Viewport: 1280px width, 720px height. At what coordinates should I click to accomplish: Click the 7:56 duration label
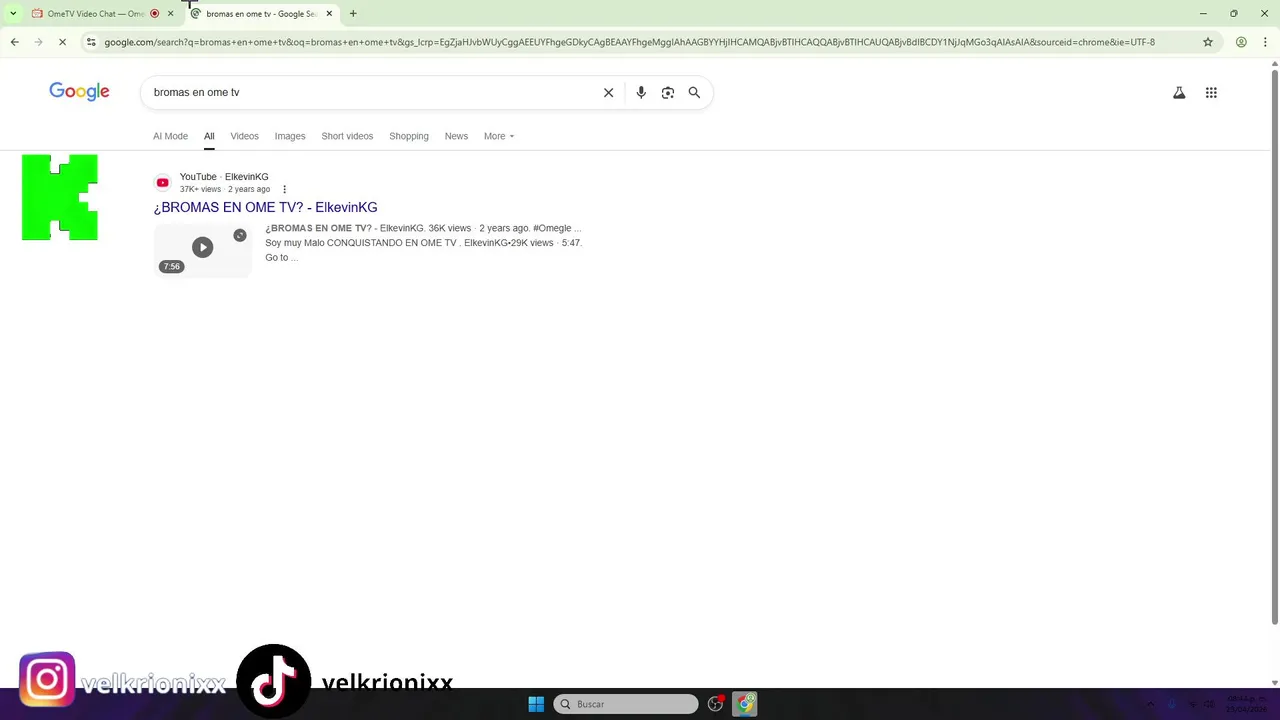(x=172, y=266)
